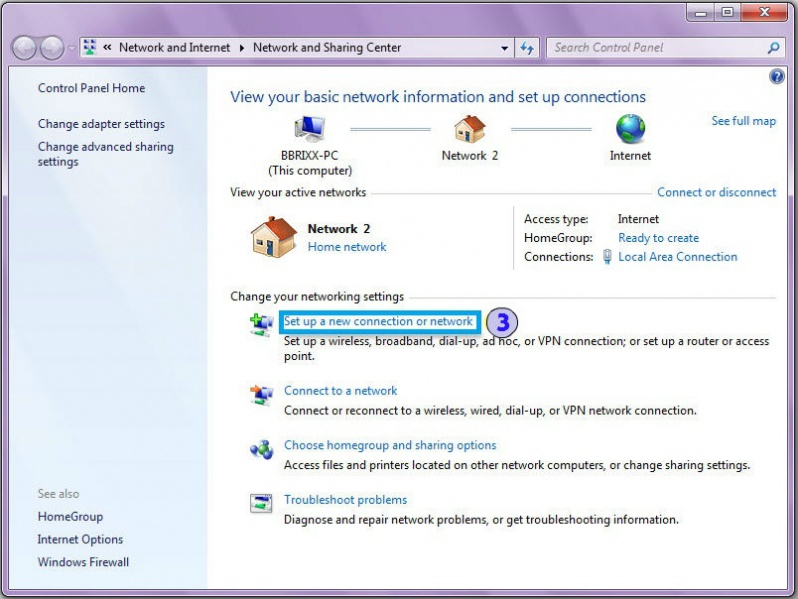This screenshot has width=798, height=599.
Task: Select Set up a new connection or network
Action: 378,322
